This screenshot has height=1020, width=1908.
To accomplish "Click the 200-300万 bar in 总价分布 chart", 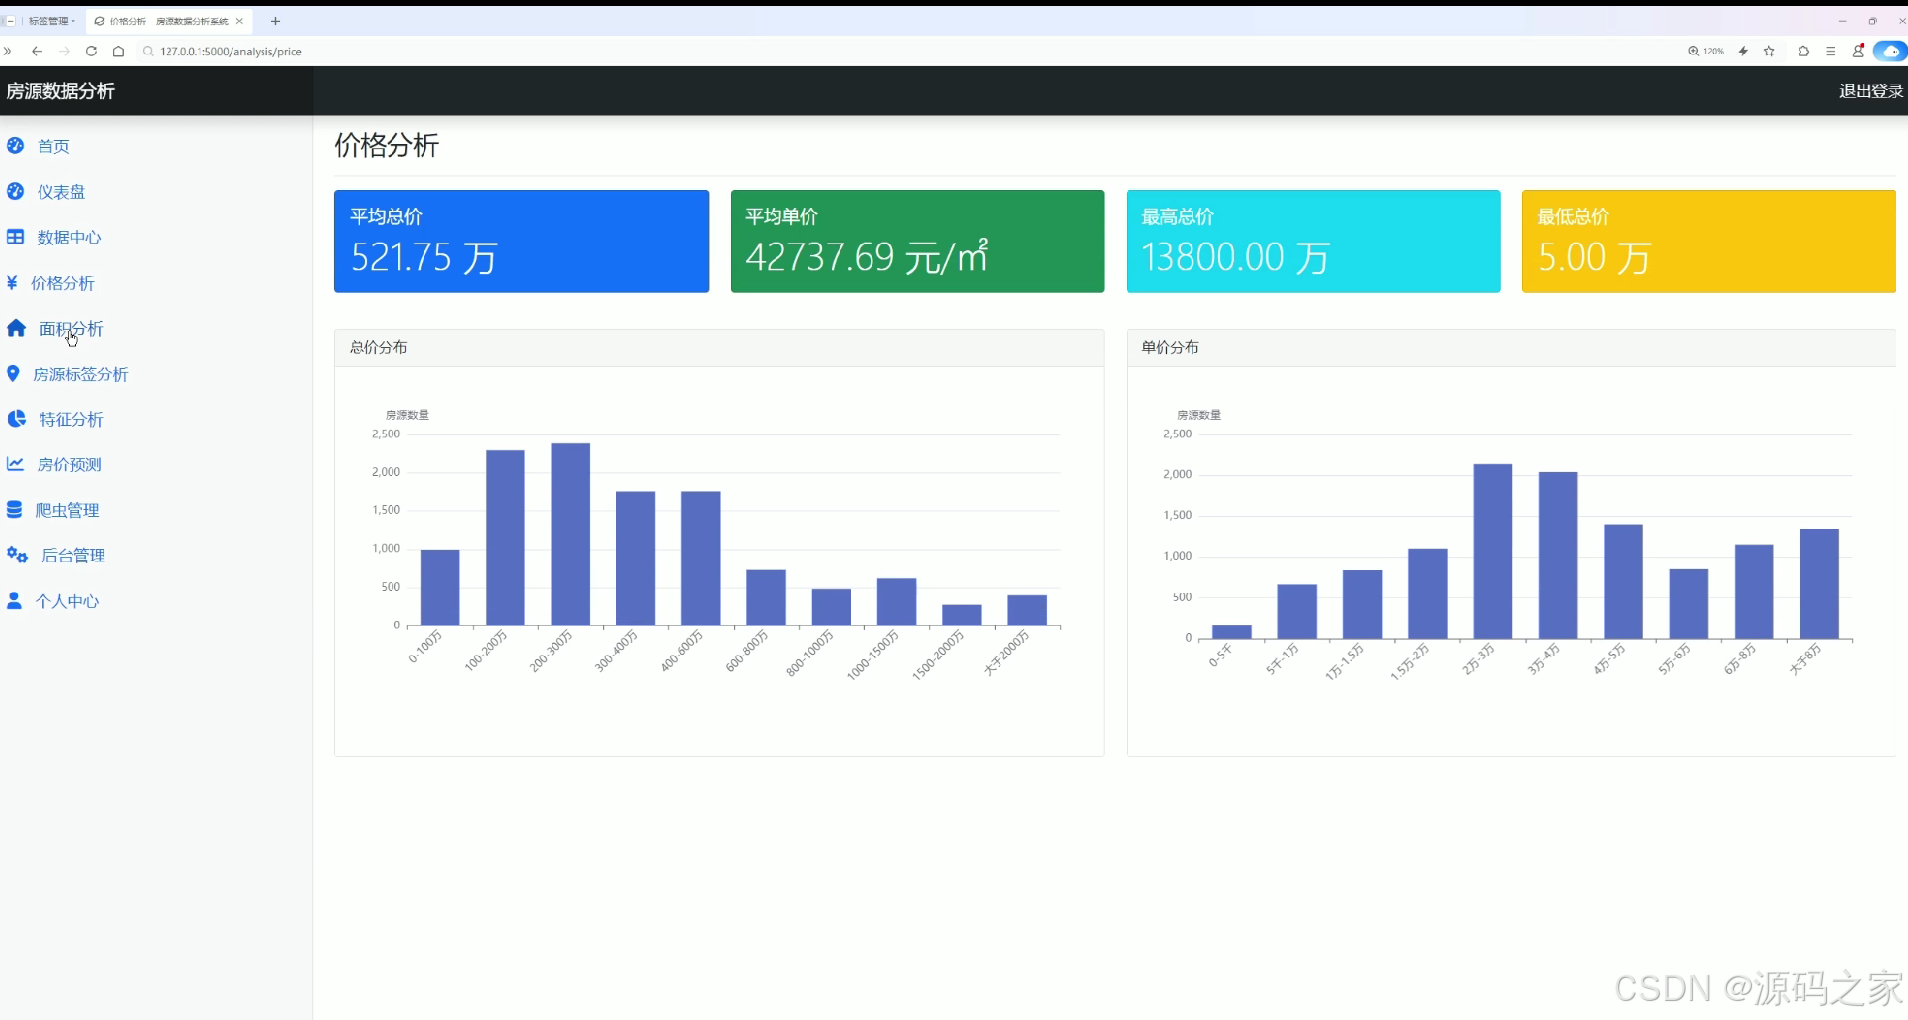I will pos(570,534).
